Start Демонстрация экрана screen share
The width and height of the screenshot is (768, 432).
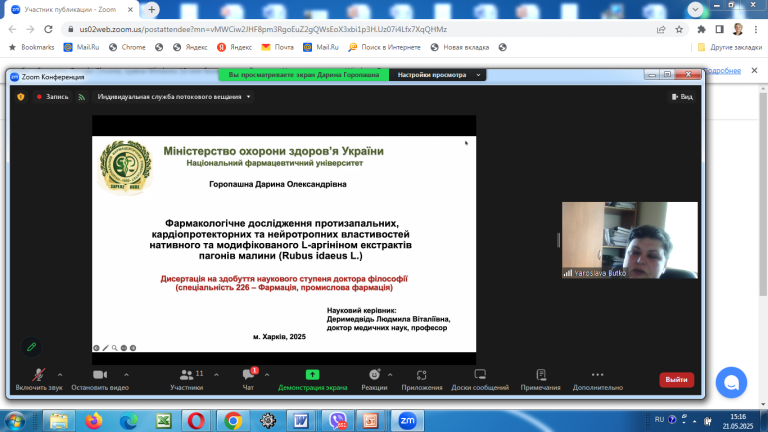[x=312, y=380]
